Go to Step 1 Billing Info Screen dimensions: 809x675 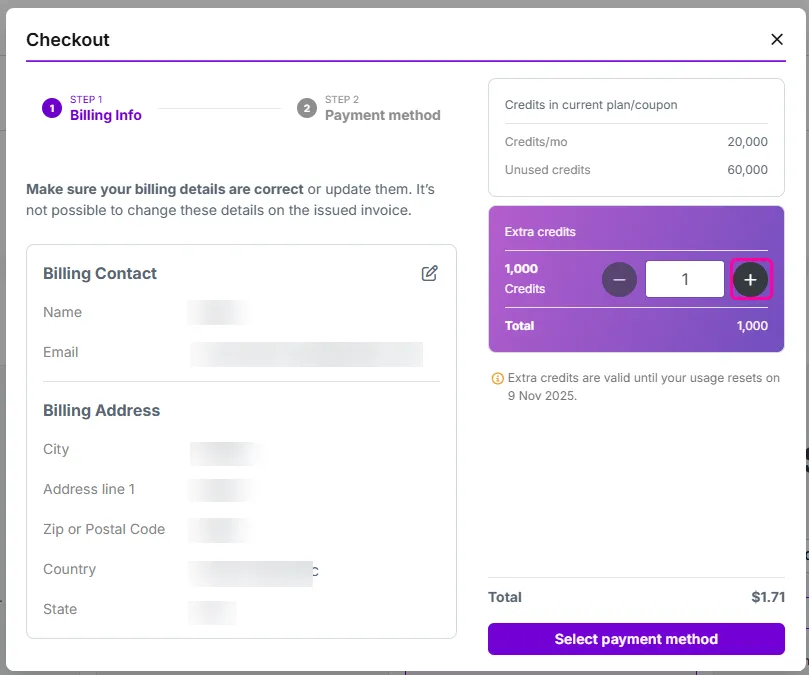pos(92,108)
